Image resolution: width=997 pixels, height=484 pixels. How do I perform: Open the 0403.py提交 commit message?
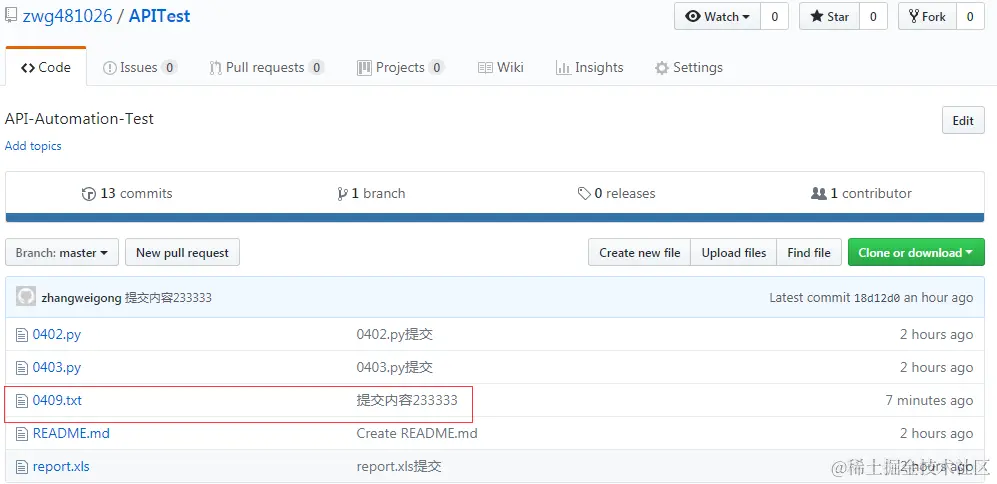point(395,368)
